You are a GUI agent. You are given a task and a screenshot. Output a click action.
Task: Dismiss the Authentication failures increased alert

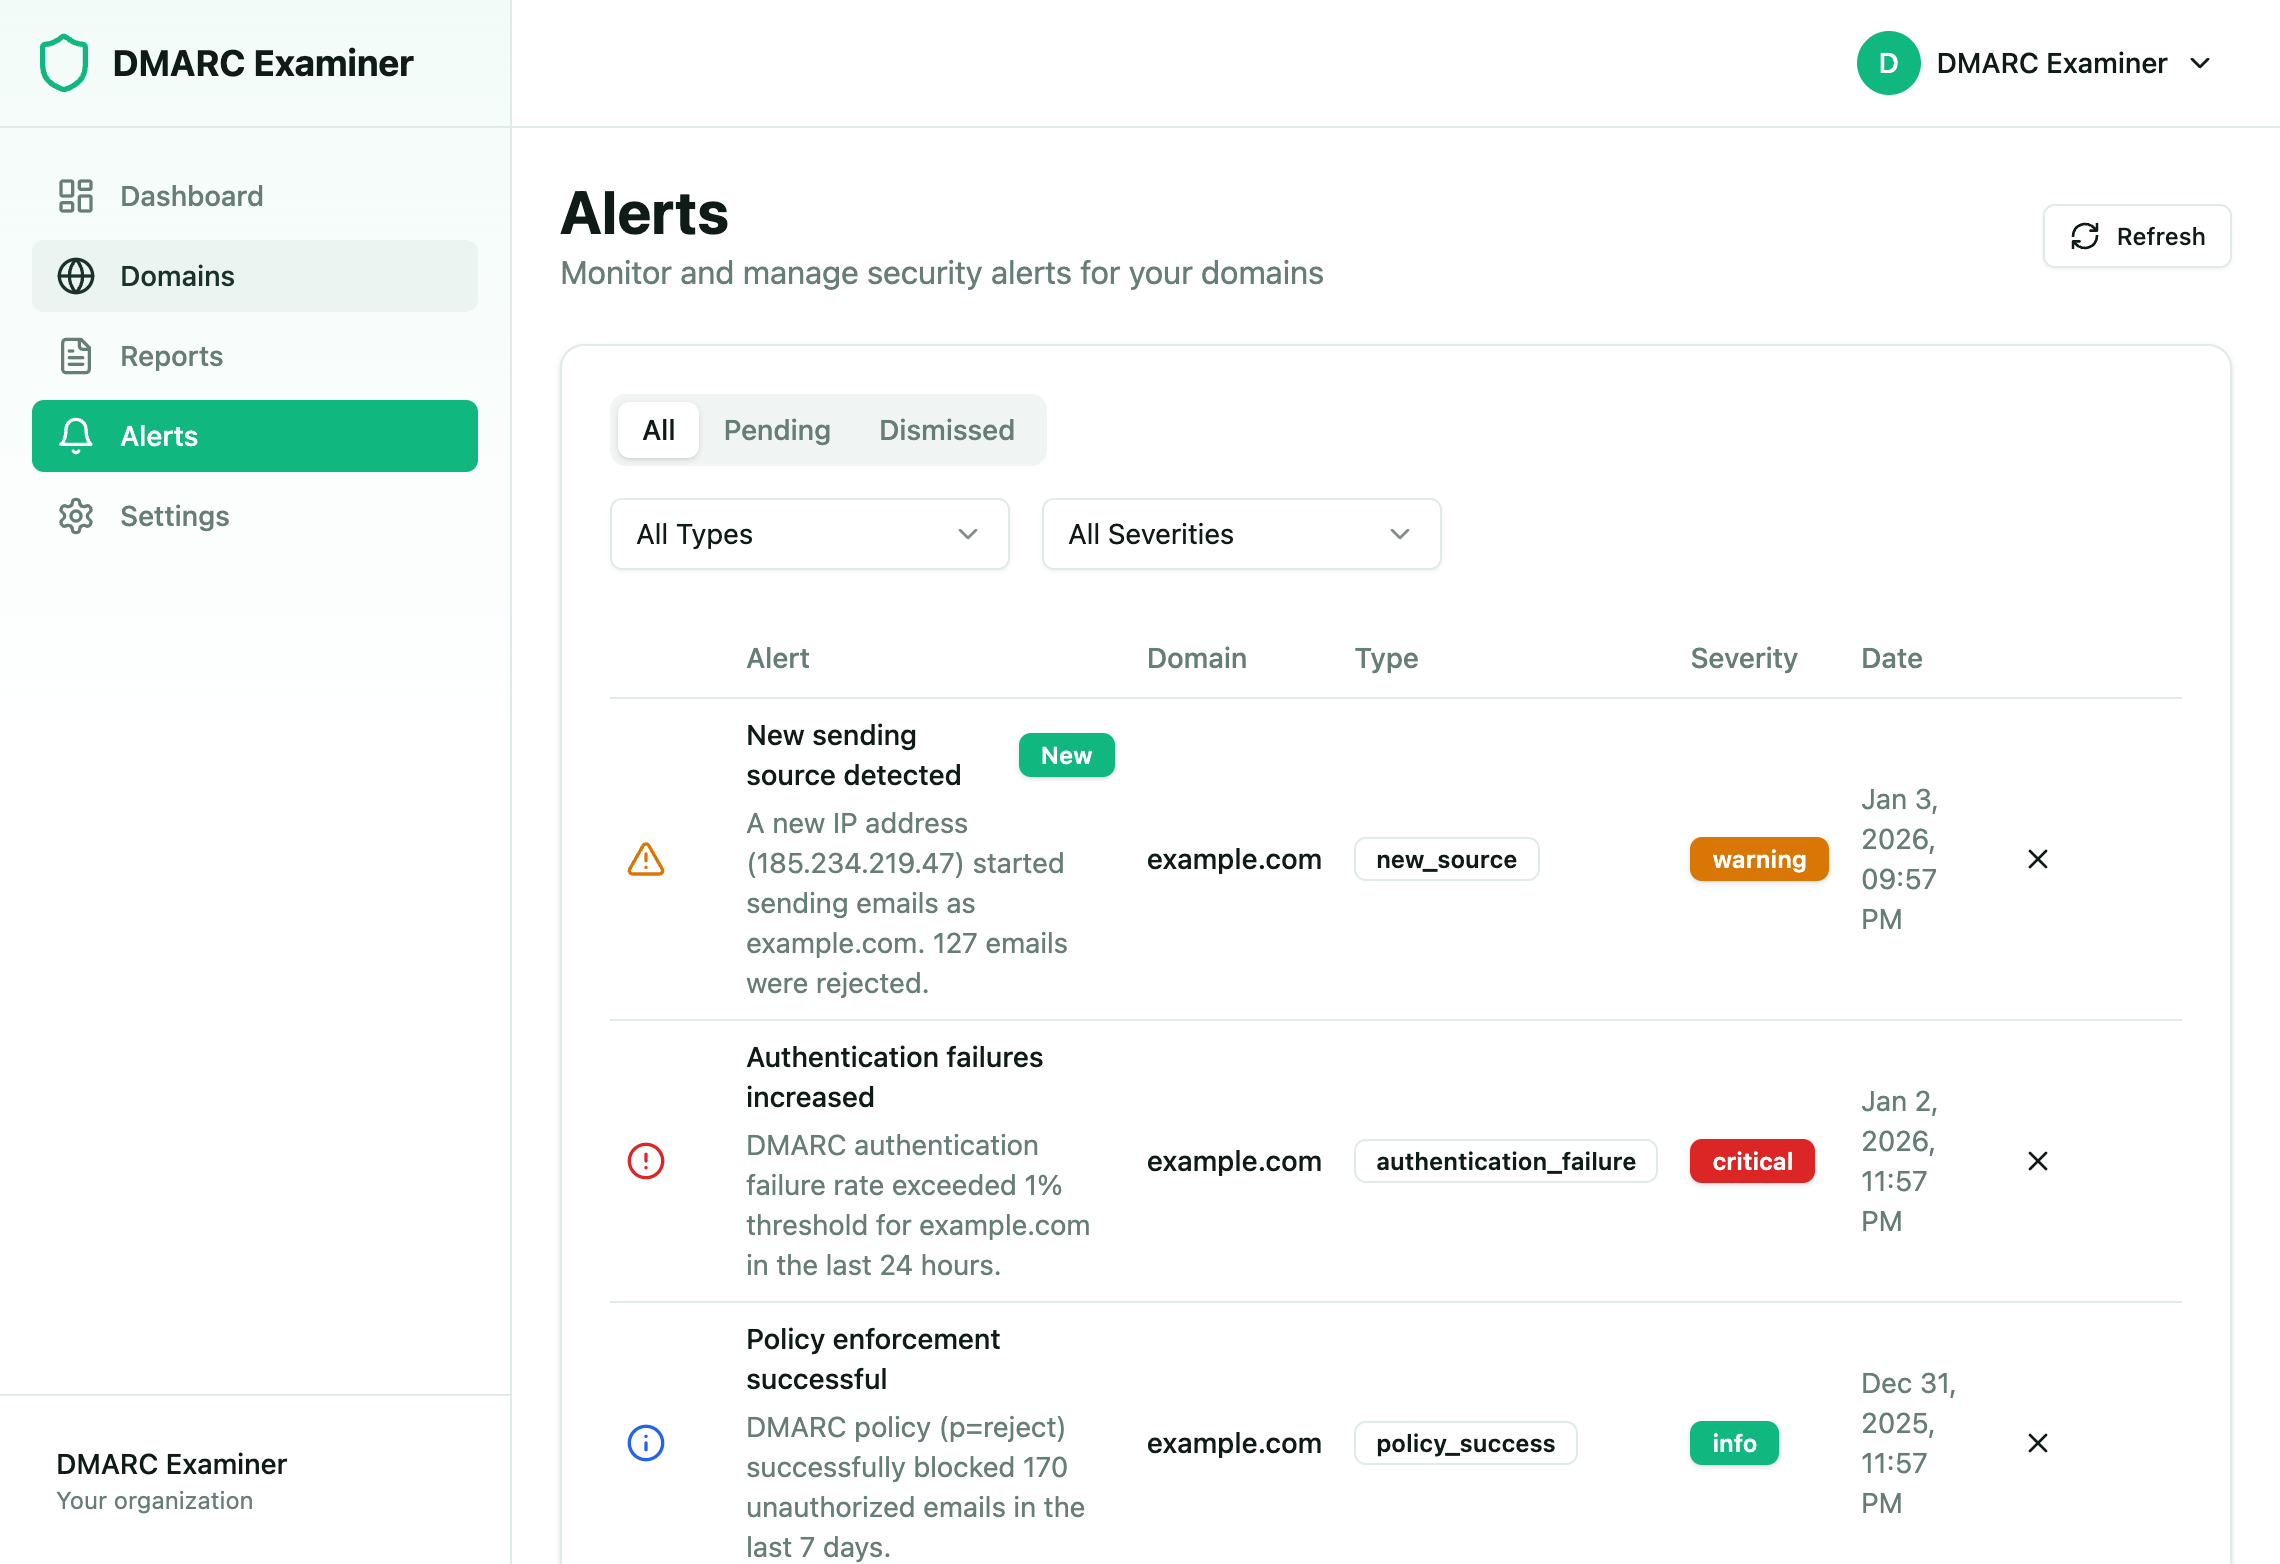pyautogui.click(x=2038, y=1161)
